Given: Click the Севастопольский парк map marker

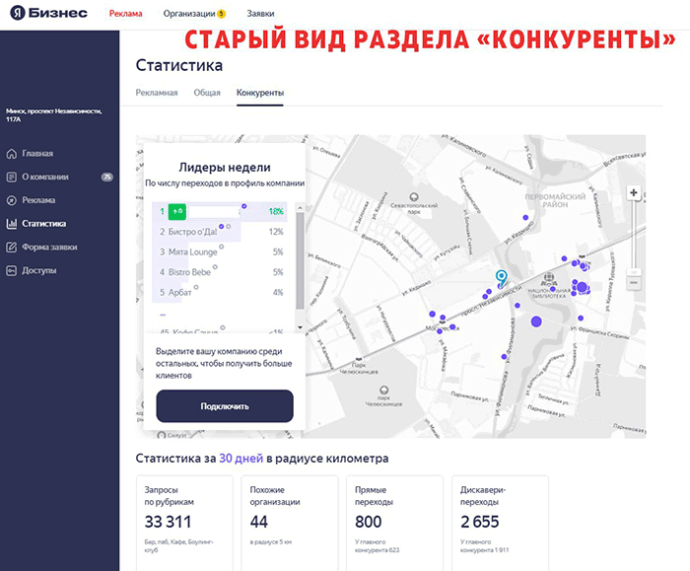Looking at the screenshot, I should pyautogui.click(x=414, y=197).
